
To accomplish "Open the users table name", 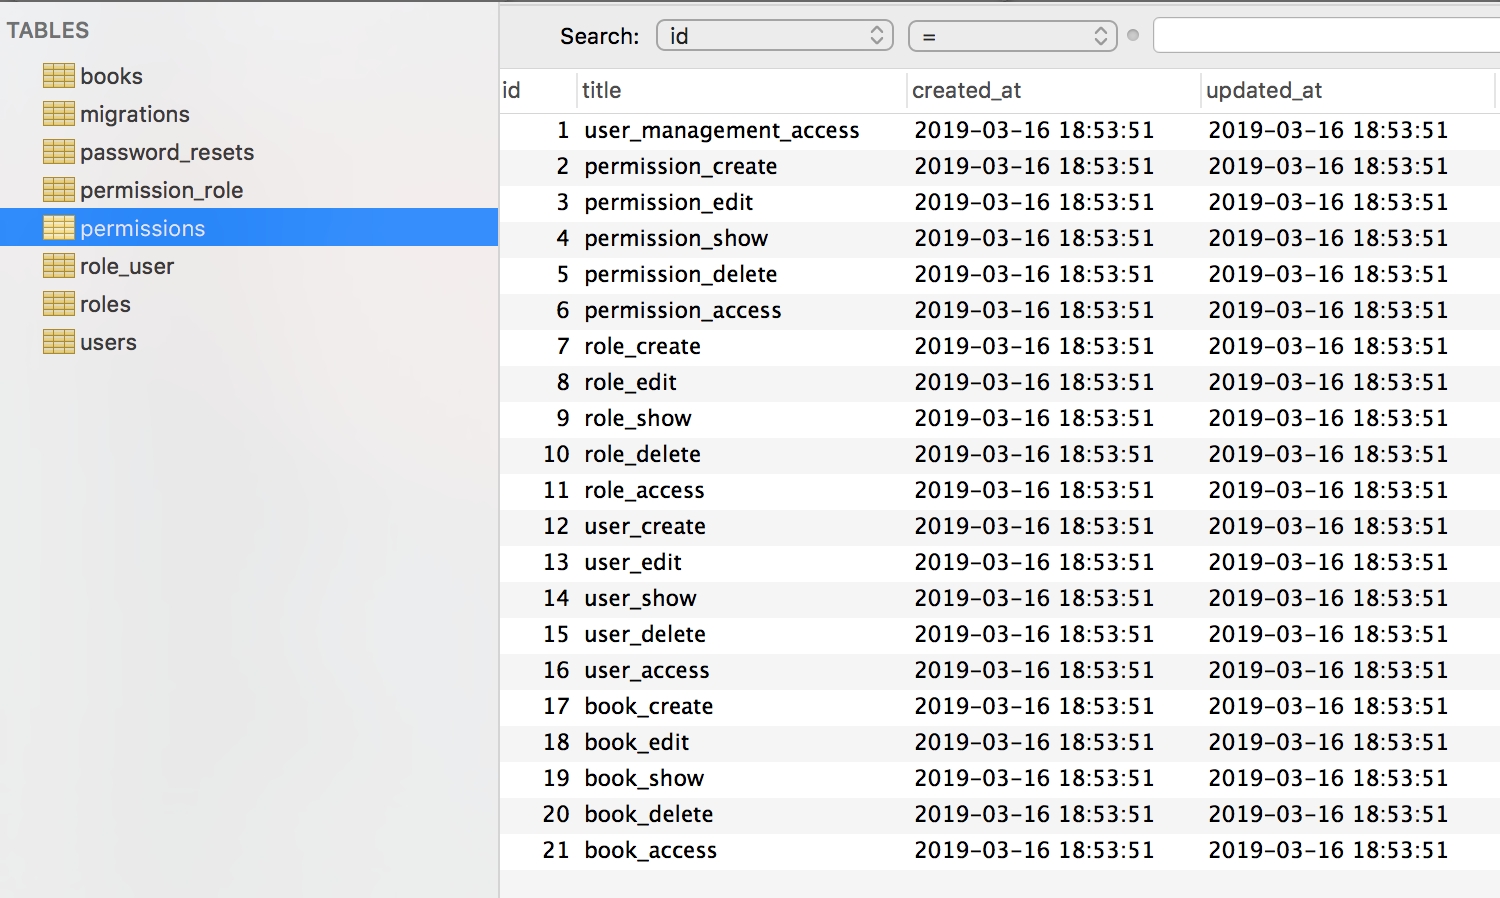I will click(x=108, y=342).
